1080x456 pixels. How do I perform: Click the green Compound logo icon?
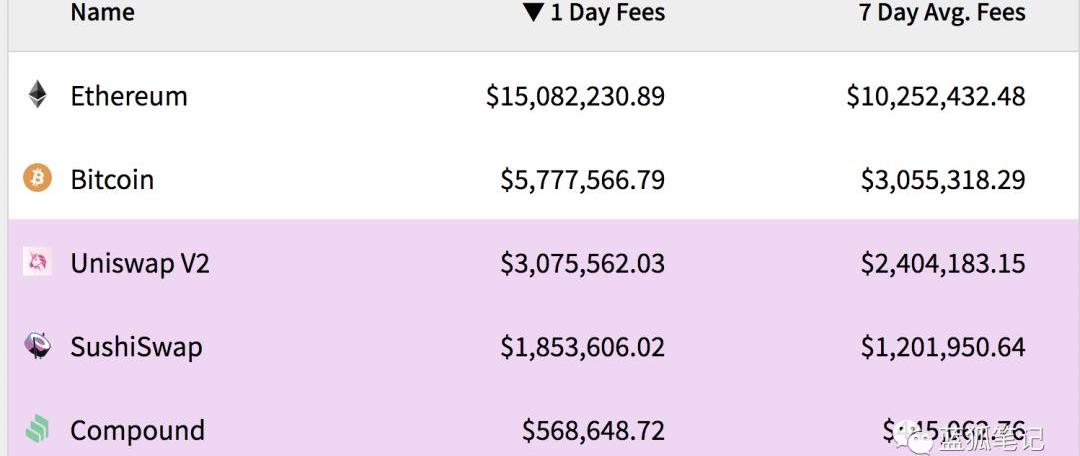[37, 429]
